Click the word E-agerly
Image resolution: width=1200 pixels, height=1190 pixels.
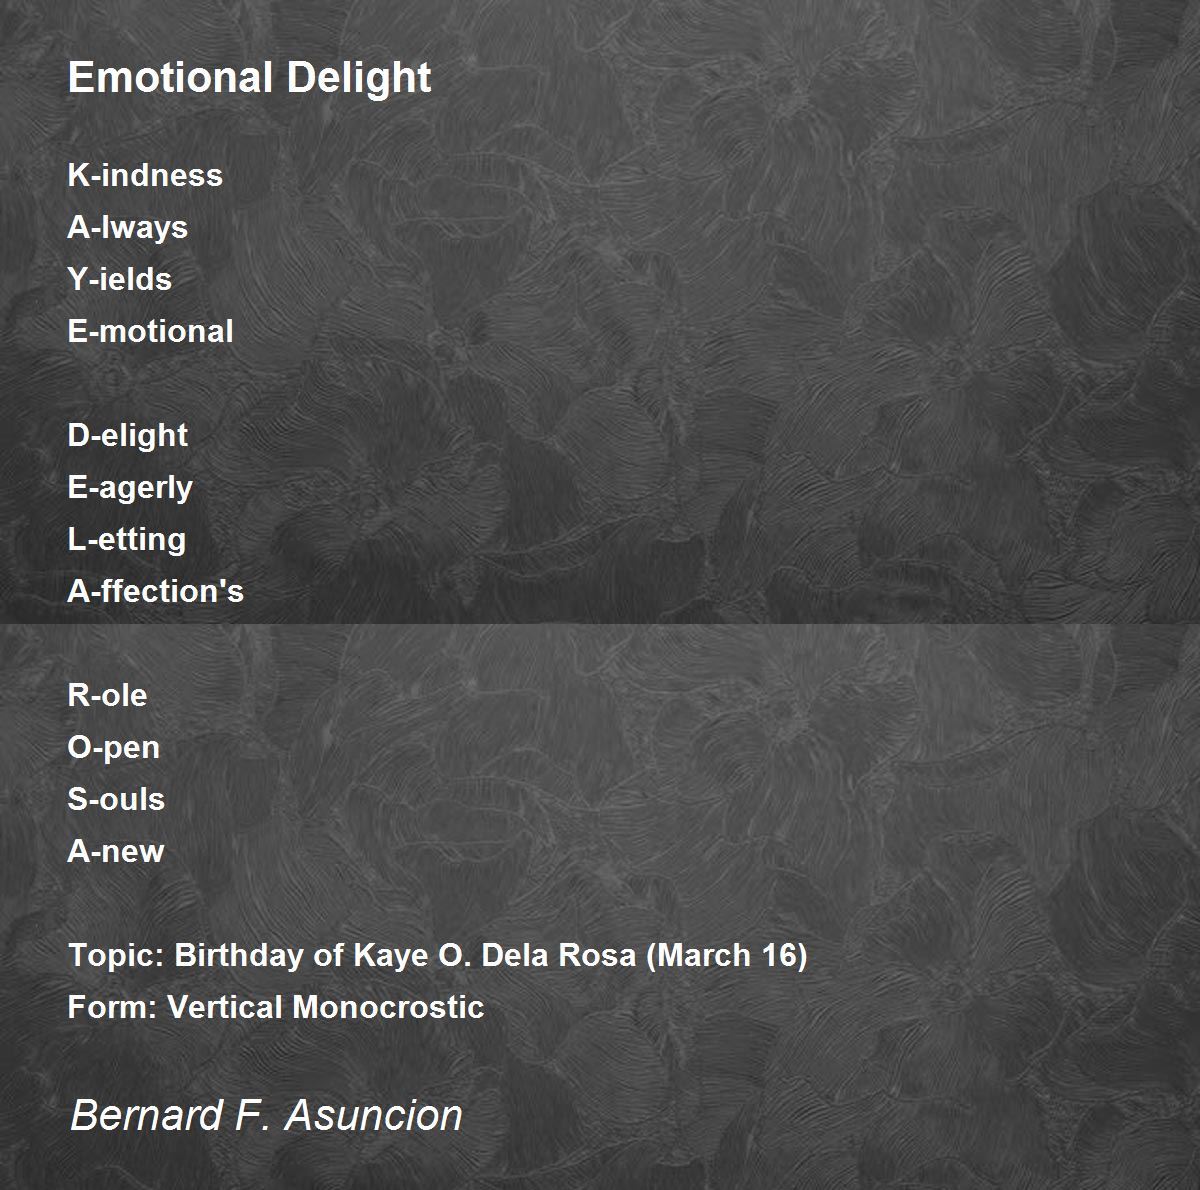point(130,487)
